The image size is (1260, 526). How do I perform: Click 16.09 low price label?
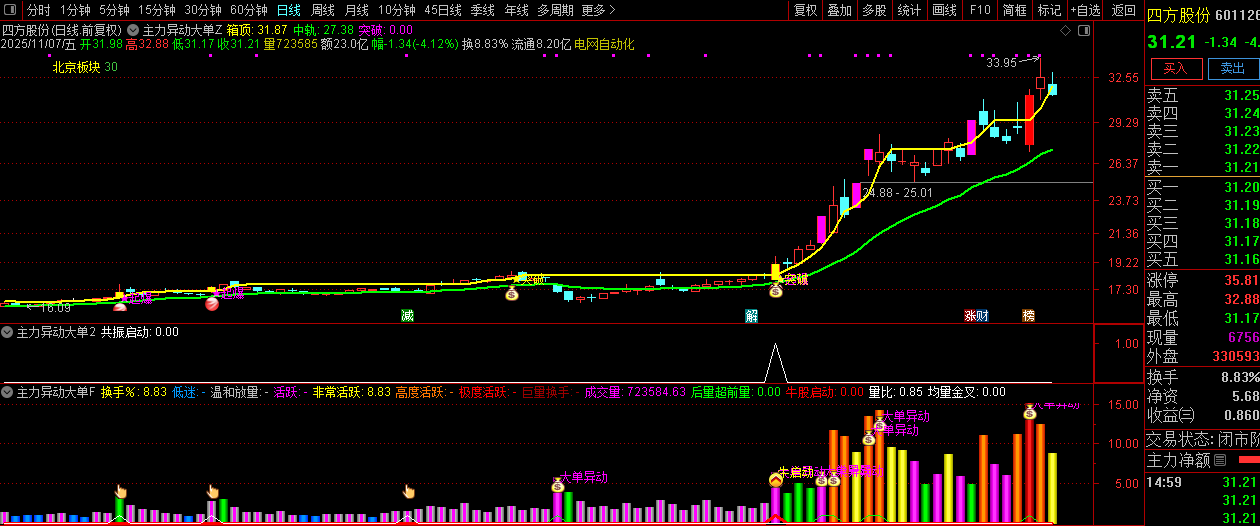coord(55,309)
